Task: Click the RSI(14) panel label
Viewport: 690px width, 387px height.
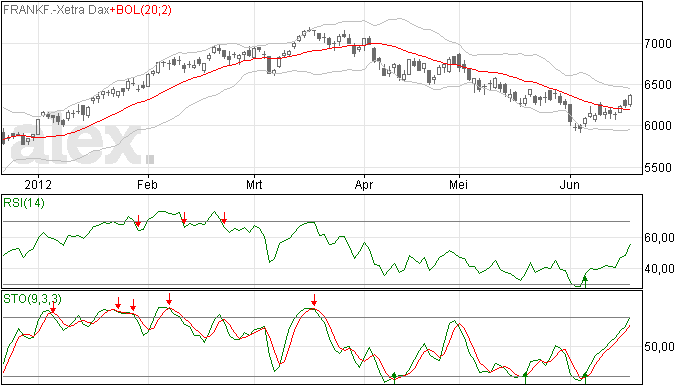Action: point(24,203)
